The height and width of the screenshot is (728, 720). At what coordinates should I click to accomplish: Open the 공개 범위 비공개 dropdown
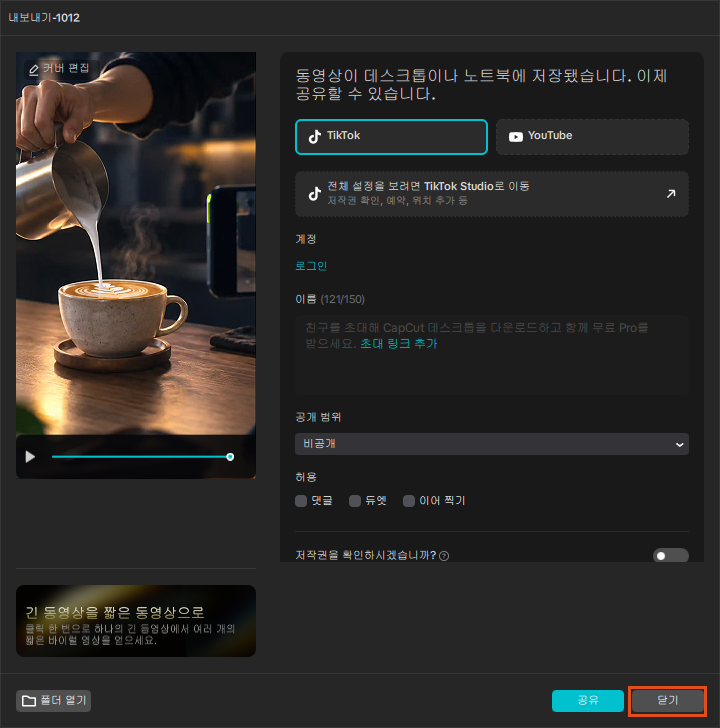click(492, 444)
